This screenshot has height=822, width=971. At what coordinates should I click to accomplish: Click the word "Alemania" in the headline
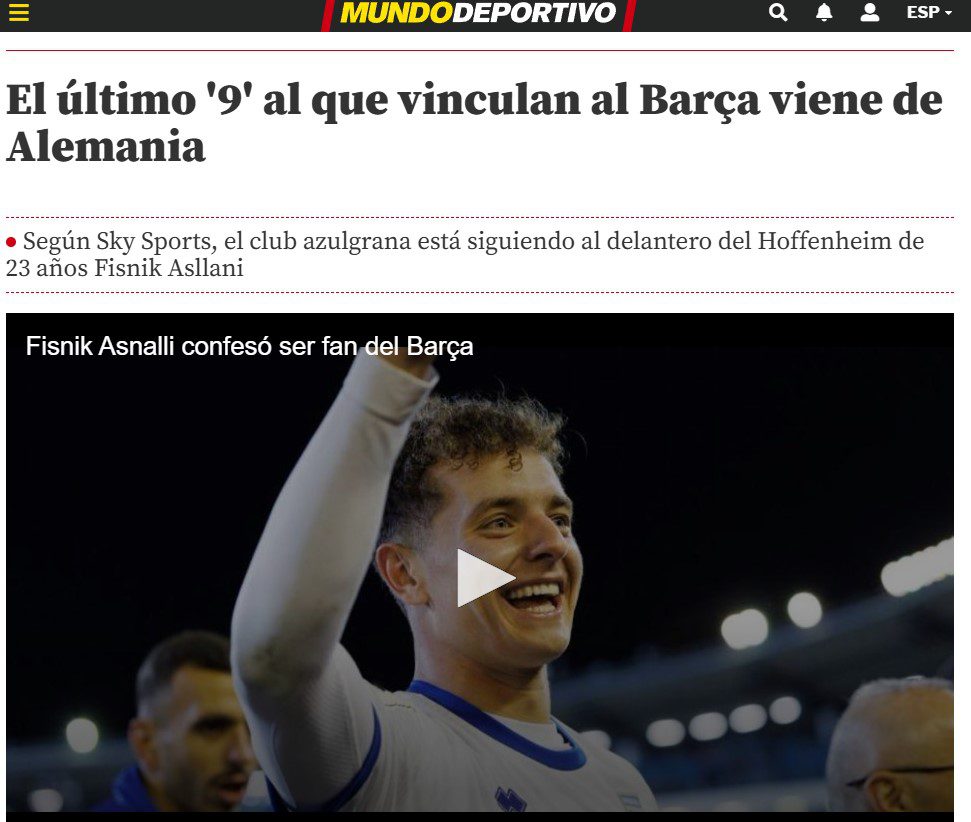click(105, 147)
